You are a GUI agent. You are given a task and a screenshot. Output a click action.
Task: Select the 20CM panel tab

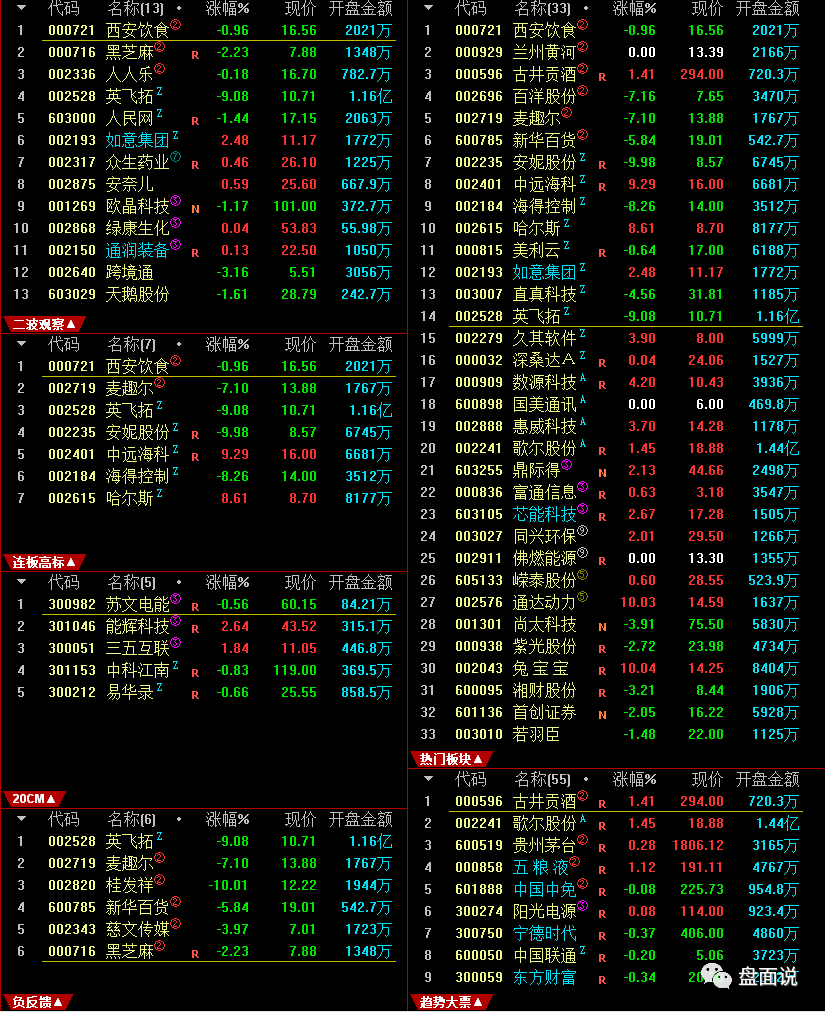pos(34,799)
